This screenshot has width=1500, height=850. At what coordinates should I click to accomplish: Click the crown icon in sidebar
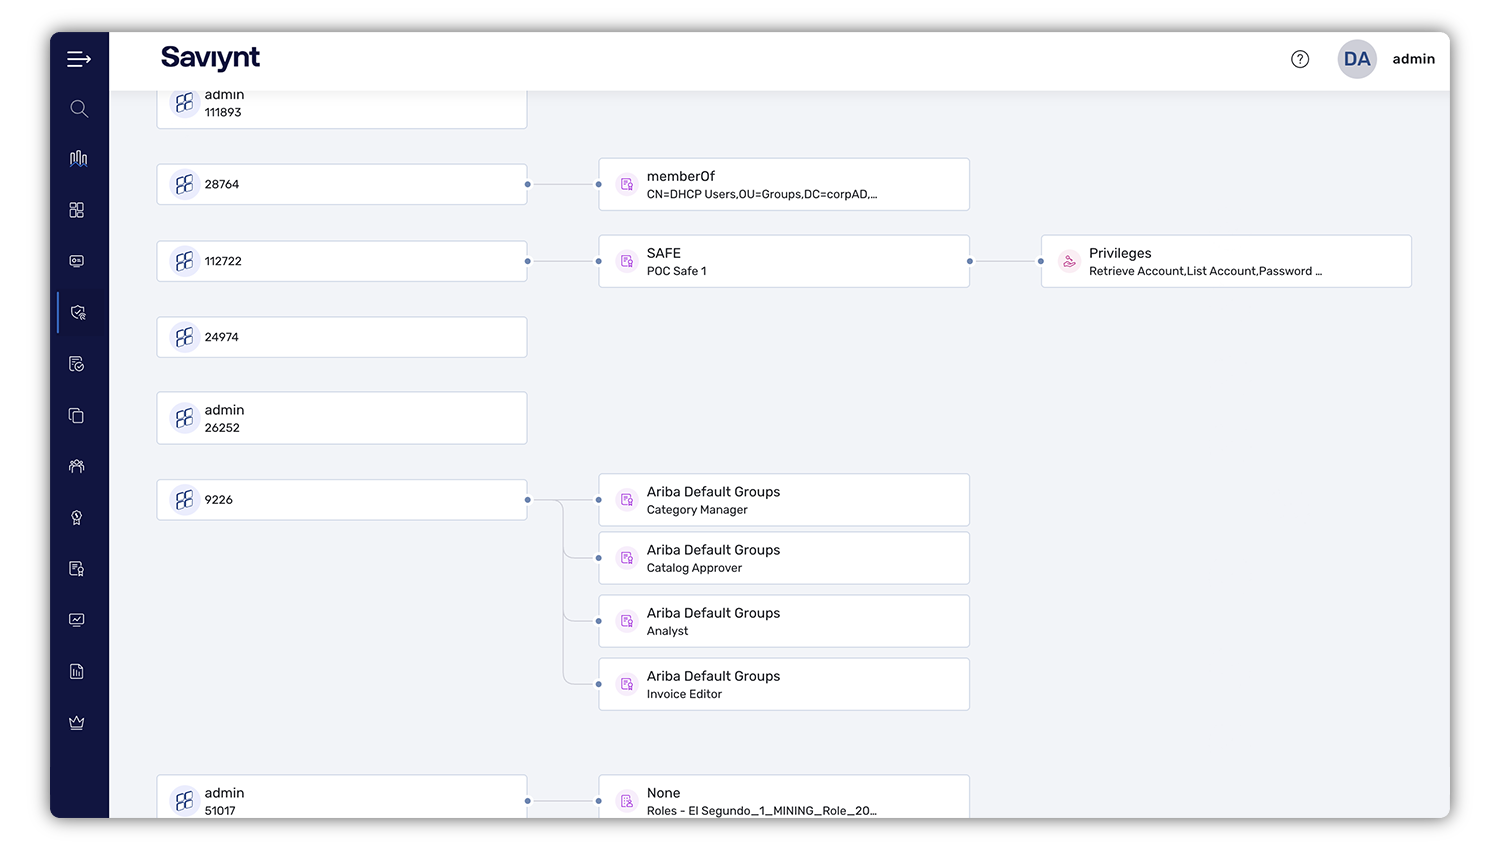coord(77,723)
